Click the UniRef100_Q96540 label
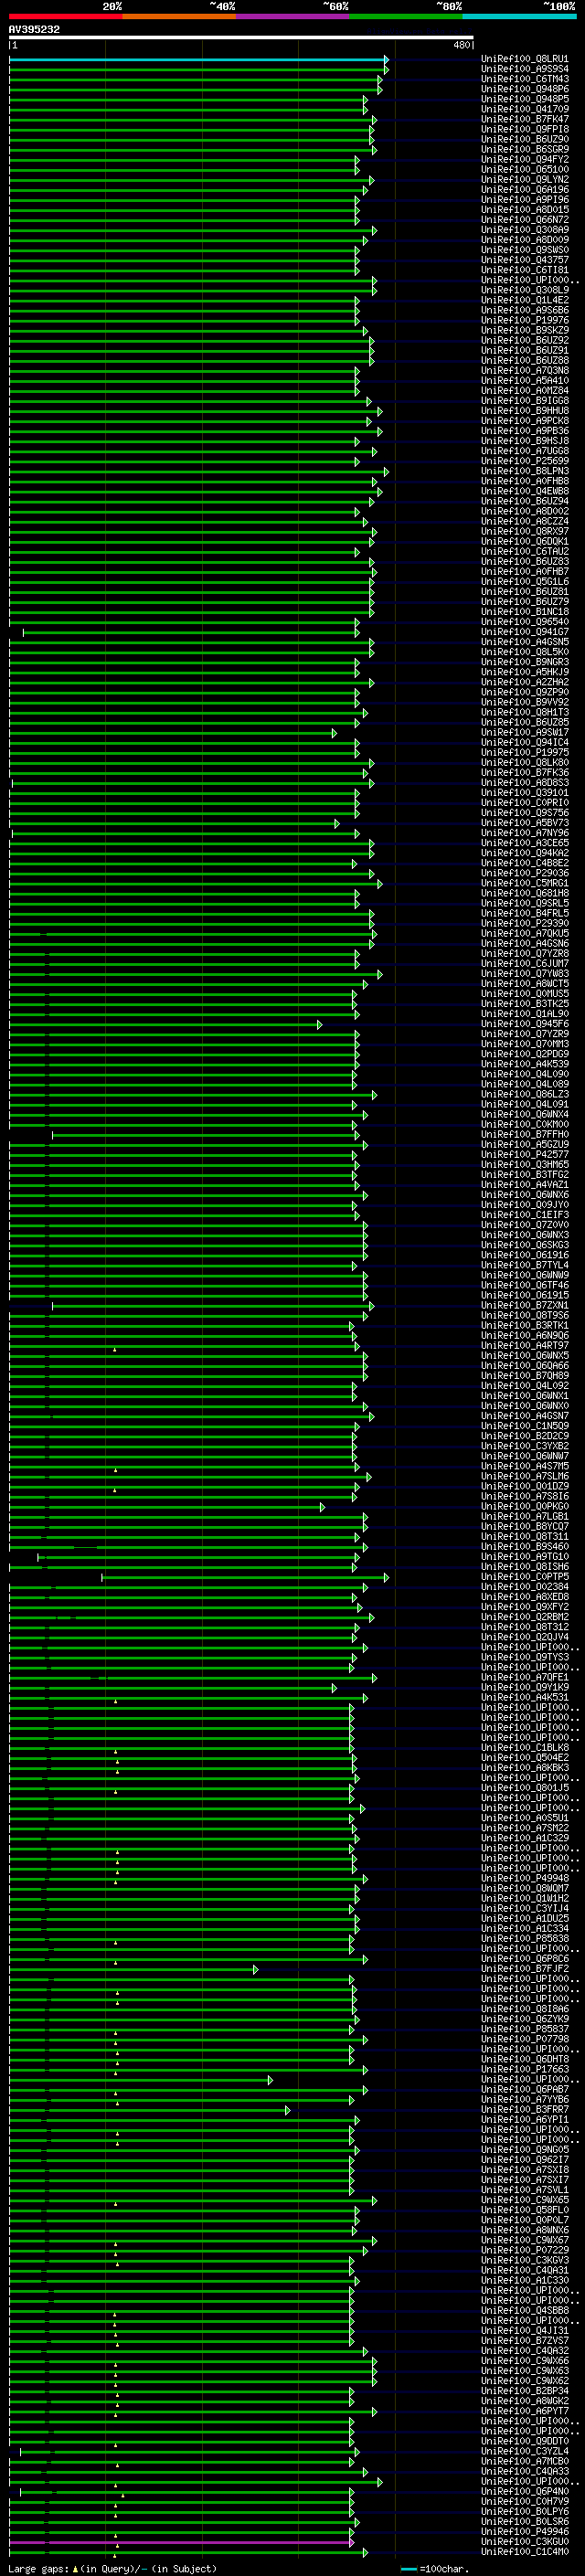This screenshot has height=2576, width=585. [525, 621]
